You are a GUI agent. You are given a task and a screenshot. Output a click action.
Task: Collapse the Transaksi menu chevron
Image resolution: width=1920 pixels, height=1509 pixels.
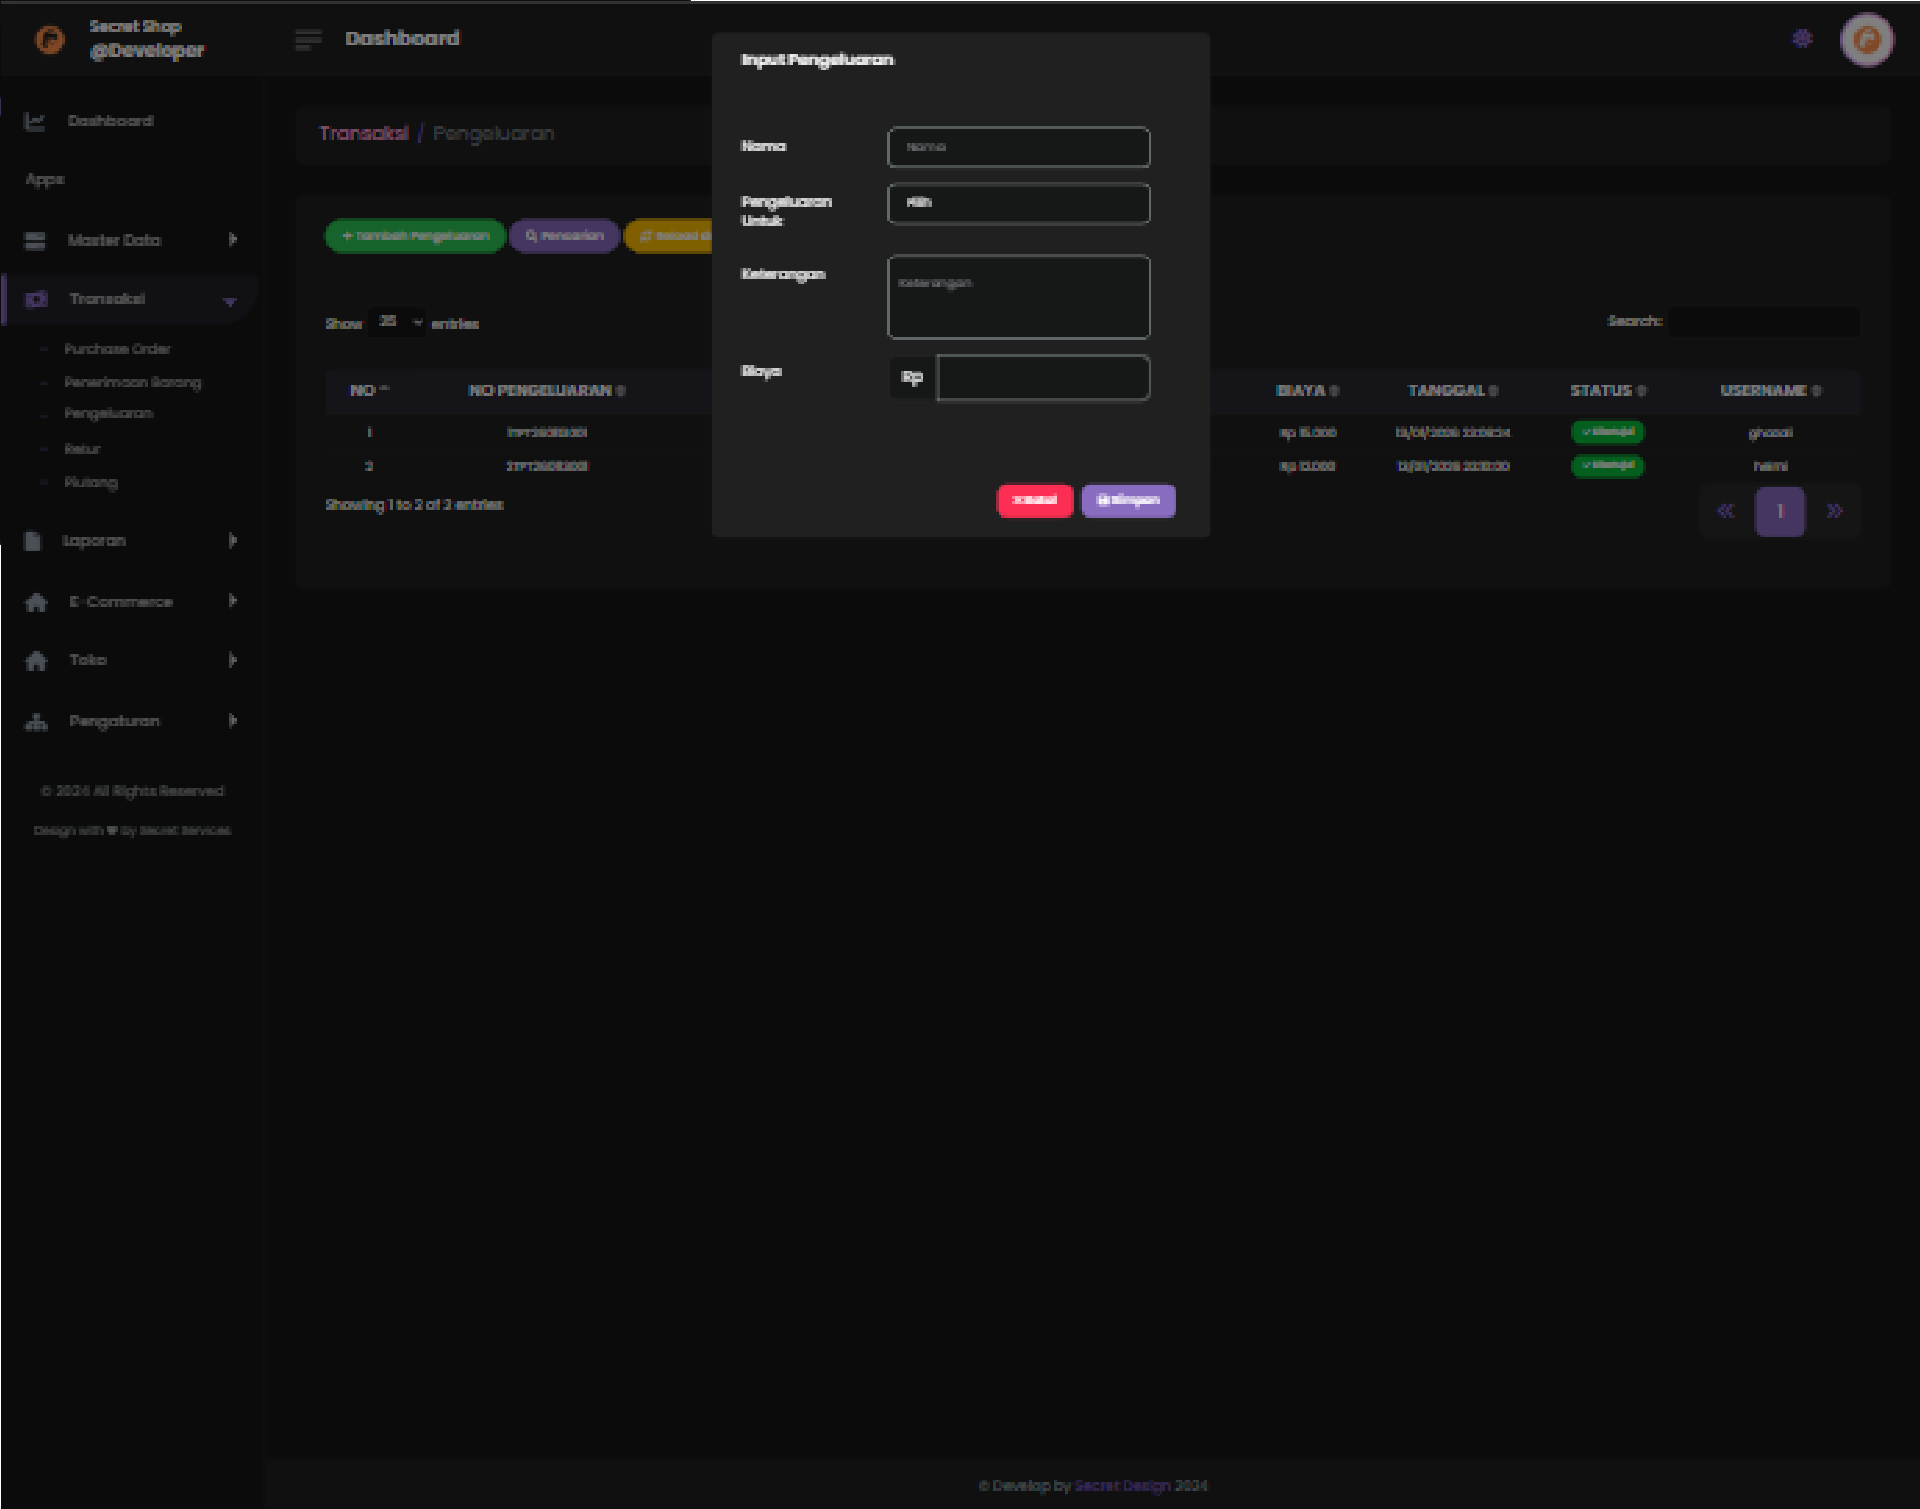(230, 301)
